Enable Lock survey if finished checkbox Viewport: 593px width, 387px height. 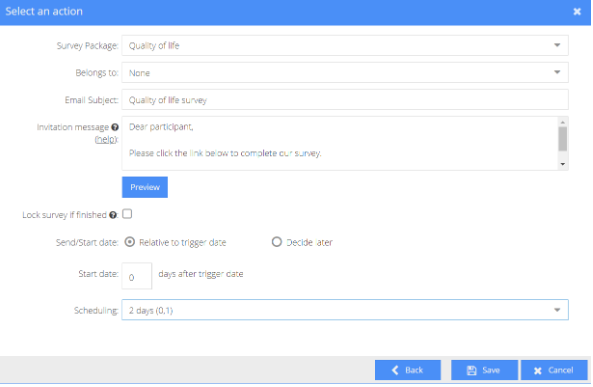[x=127, y=214]
